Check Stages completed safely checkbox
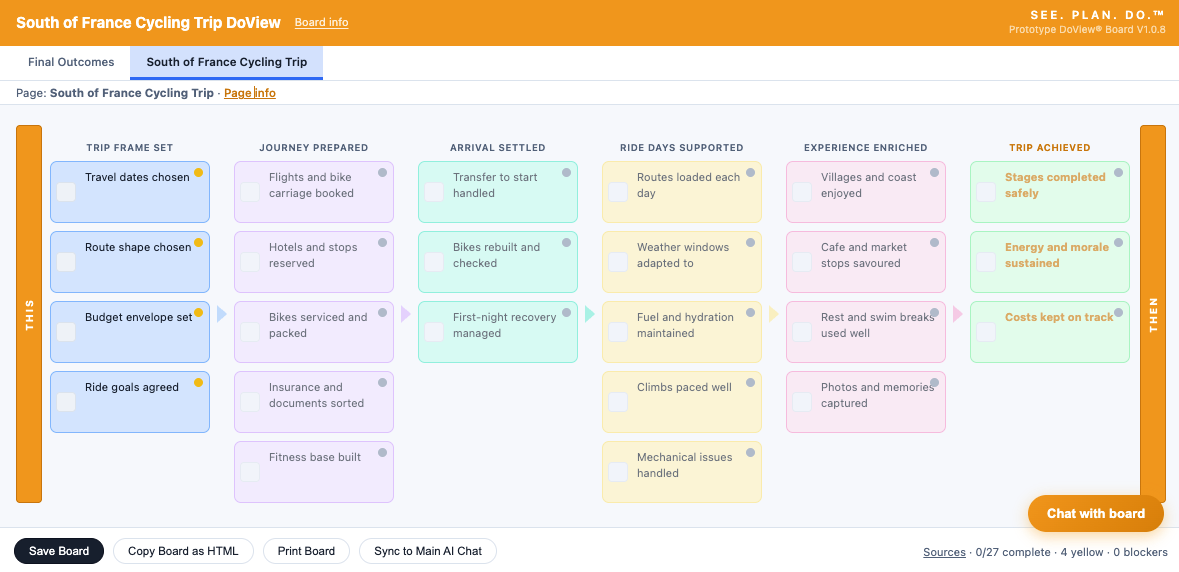1179x572 pixels. click(x=986, y=192)
